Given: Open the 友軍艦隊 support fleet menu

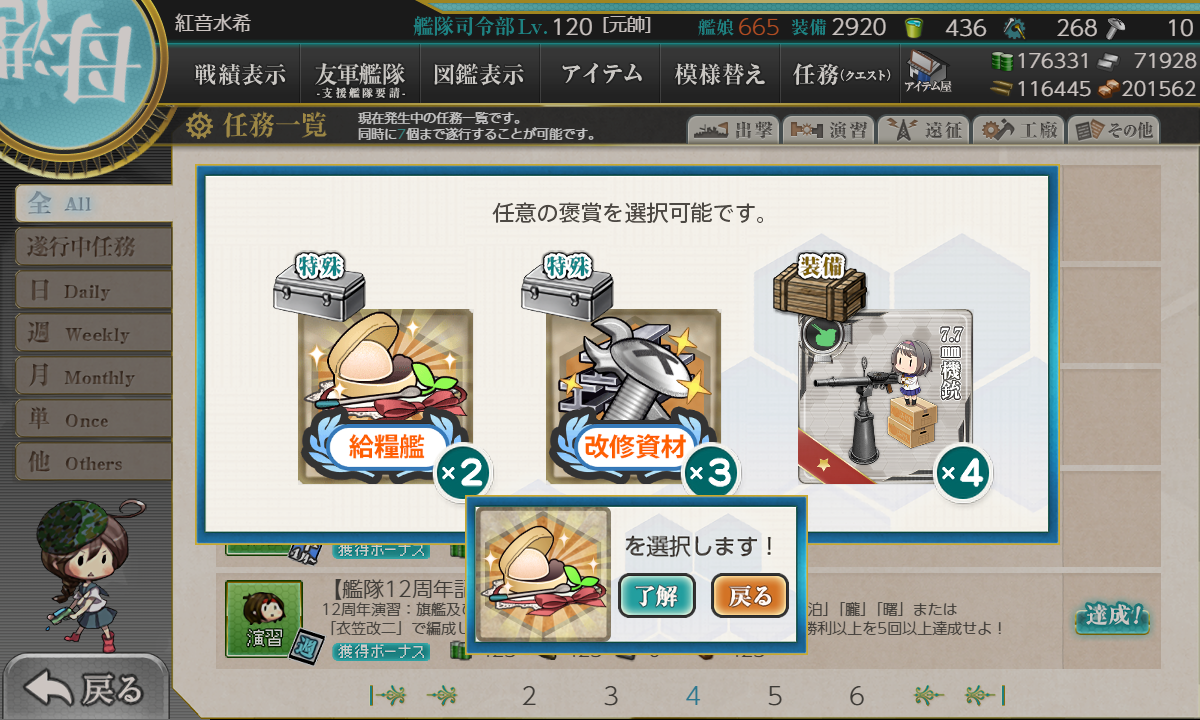Looking at the screenshot, I should (x=360, y=75).
